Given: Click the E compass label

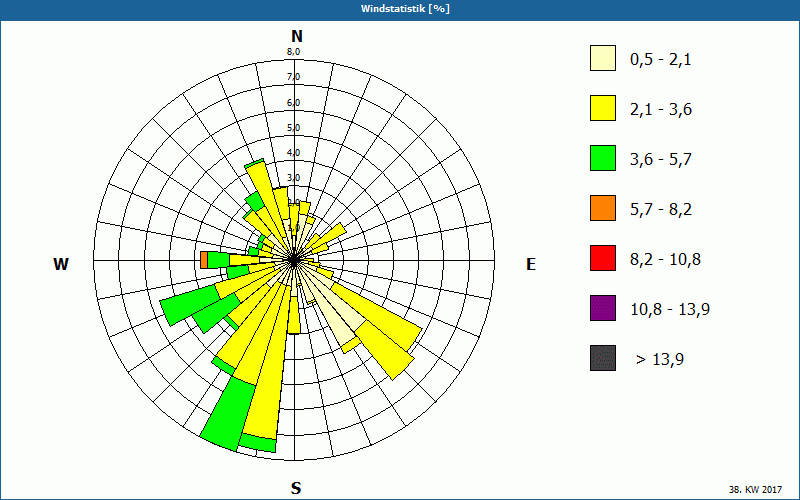Looking at the screenshot, I should click(x=531, y=264).
